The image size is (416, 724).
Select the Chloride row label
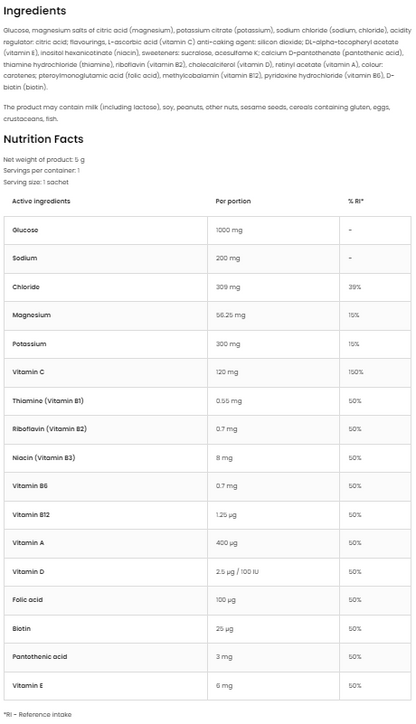click(x=26, y=287)
